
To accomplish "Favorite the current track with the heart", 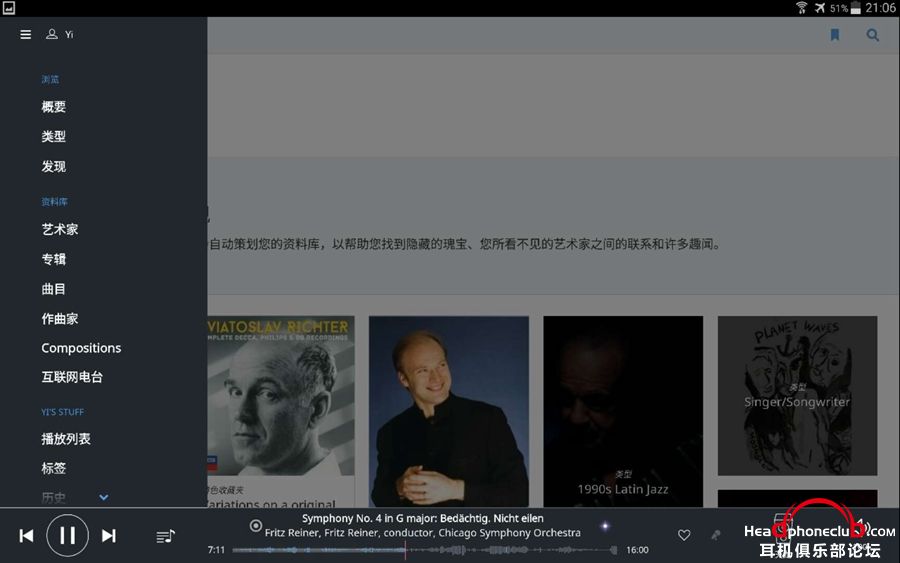I will pyautogui.click(x=684, y=535).
